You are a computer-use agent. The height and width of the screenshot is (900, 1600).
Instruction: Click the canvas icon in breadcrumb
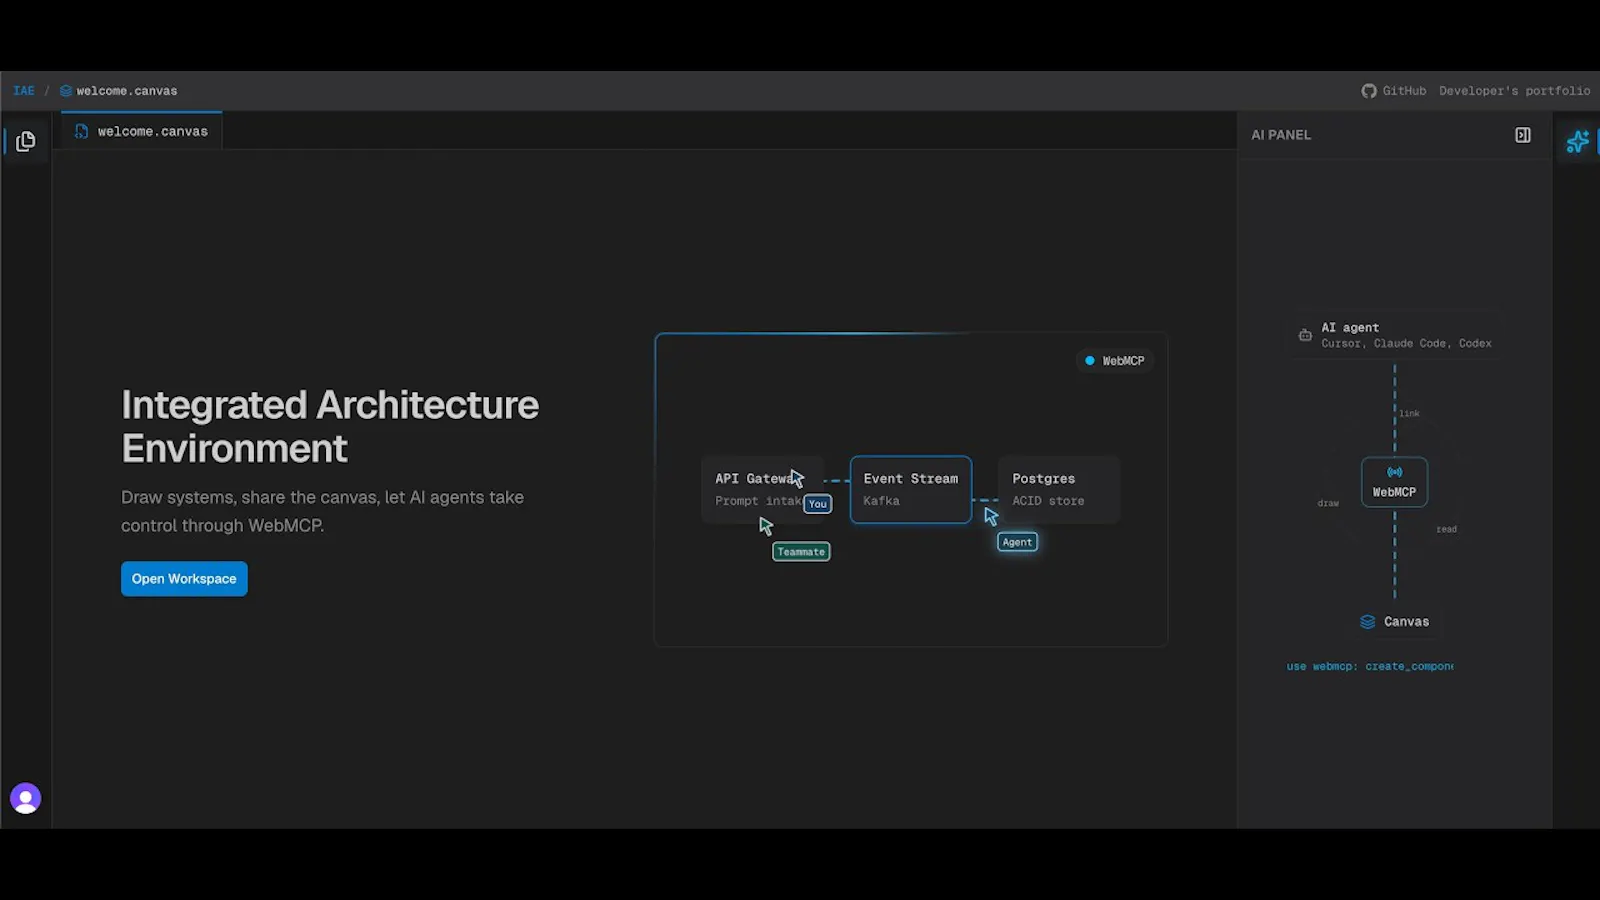click(x=66, y=91)
